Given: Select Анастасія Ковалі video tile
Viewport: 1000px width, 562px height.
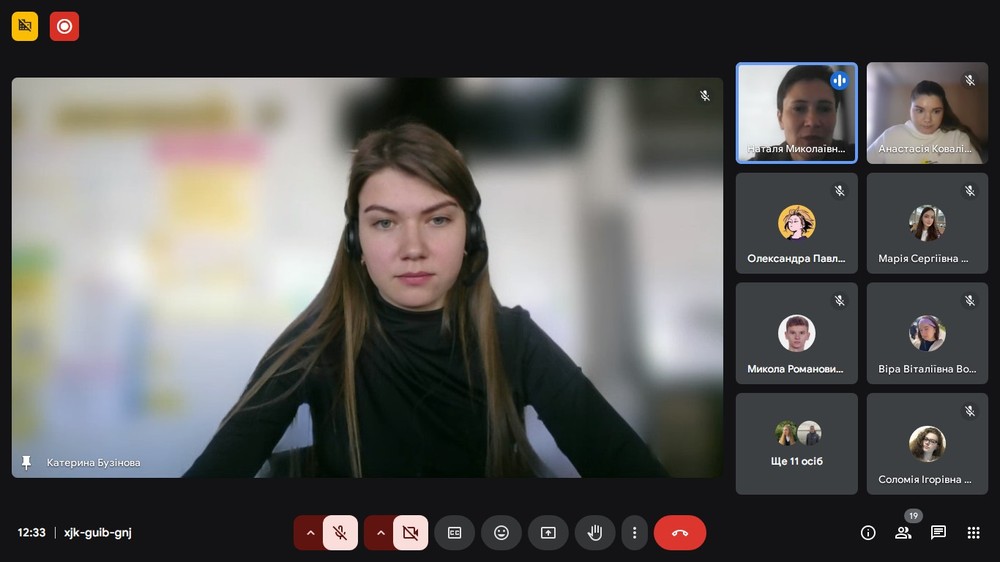Looking at the screenshot, I should tap(927, 113).
